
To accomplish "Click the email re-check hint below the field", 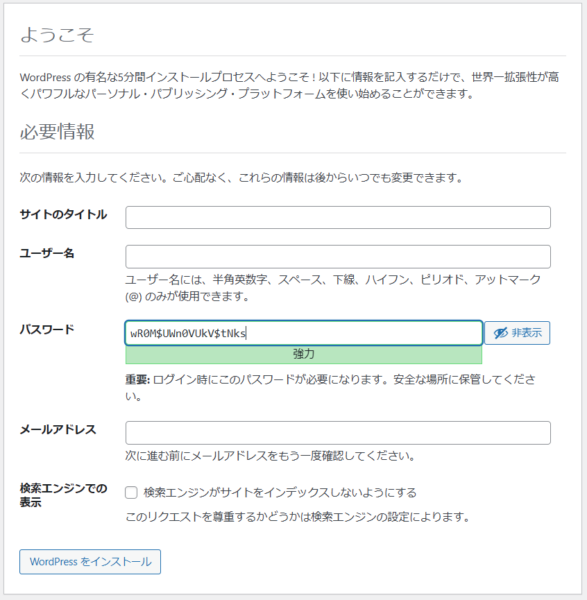I will (x=270, y=456).
